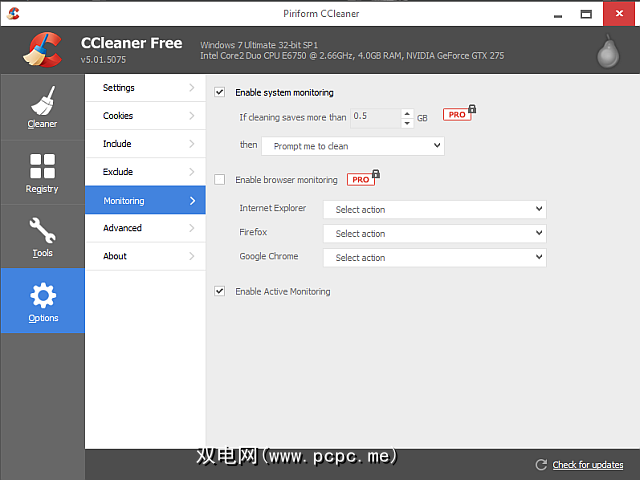Open the 'Prompt me to clean' dropdown
This screenshot has width=640, height=480.
point(353,146)
